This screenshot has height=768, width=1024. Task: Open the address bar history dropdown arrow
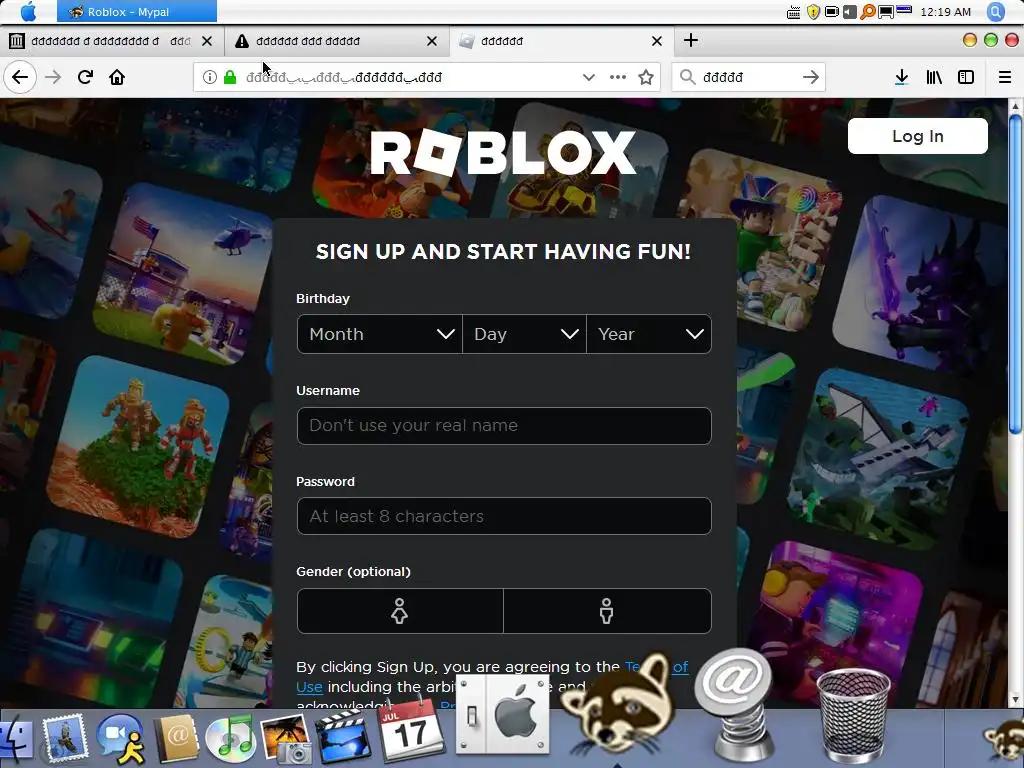(588, 77)
